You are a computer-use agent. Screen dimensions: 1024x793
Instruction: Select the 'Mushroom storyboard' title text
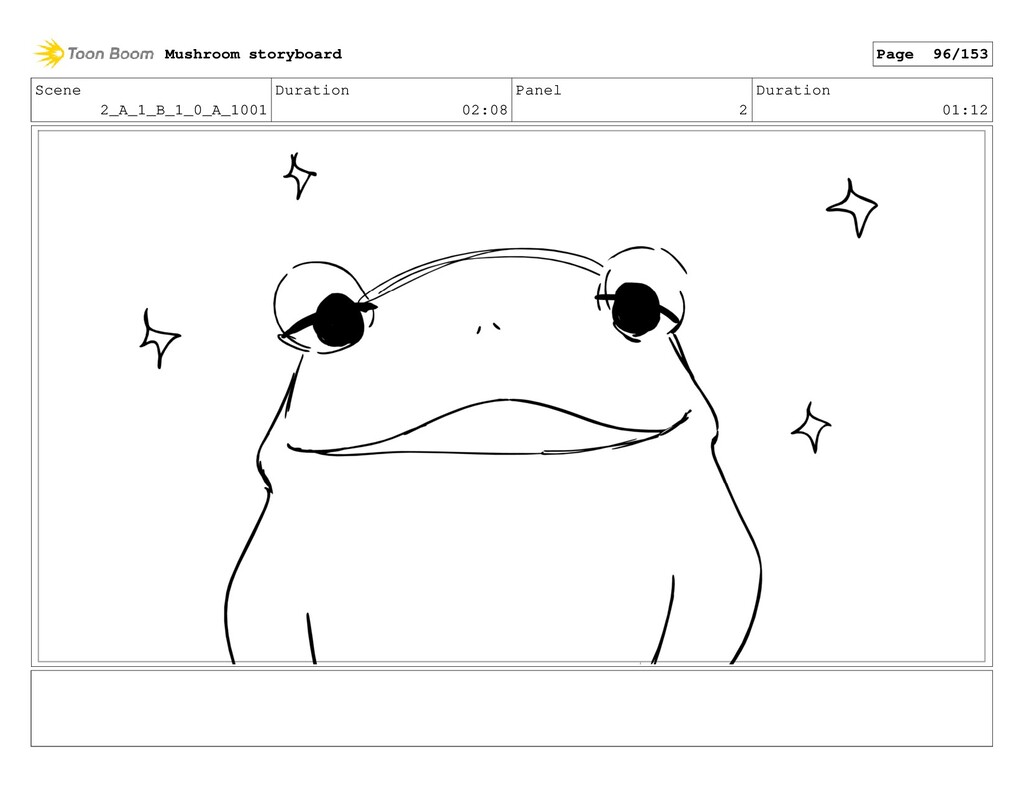click(x=253, y=54)
